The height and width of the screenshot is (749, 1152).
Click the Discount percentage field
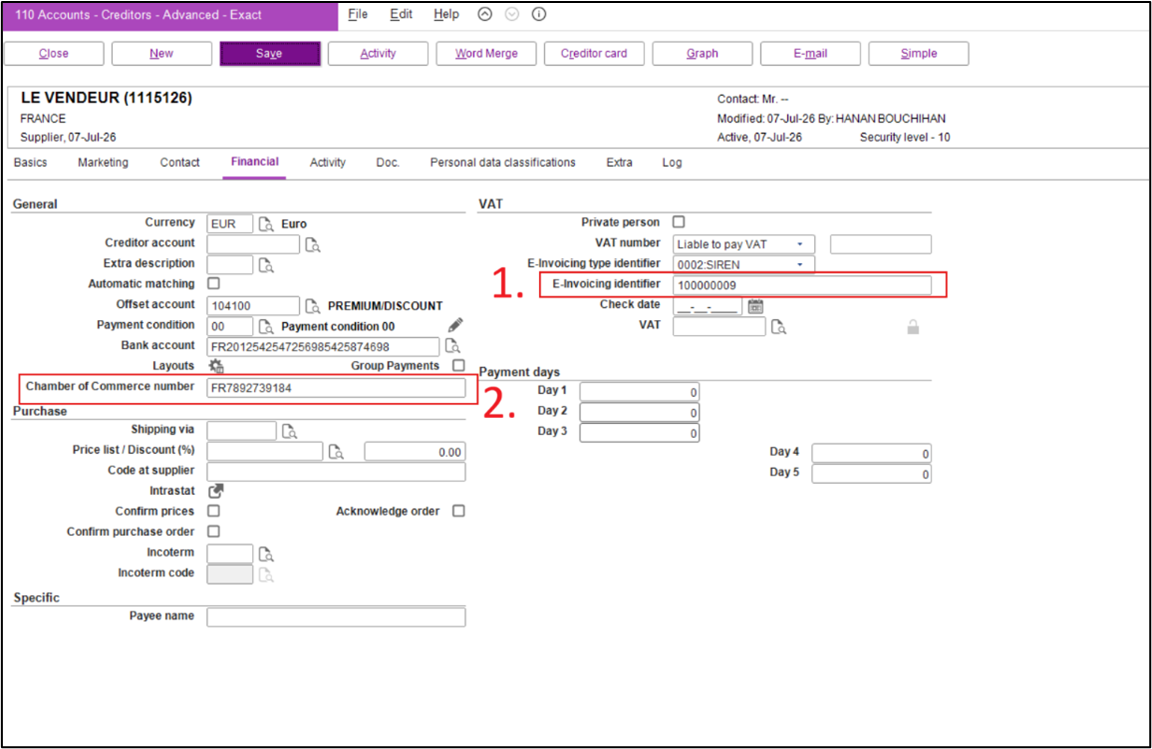[414, 452]
